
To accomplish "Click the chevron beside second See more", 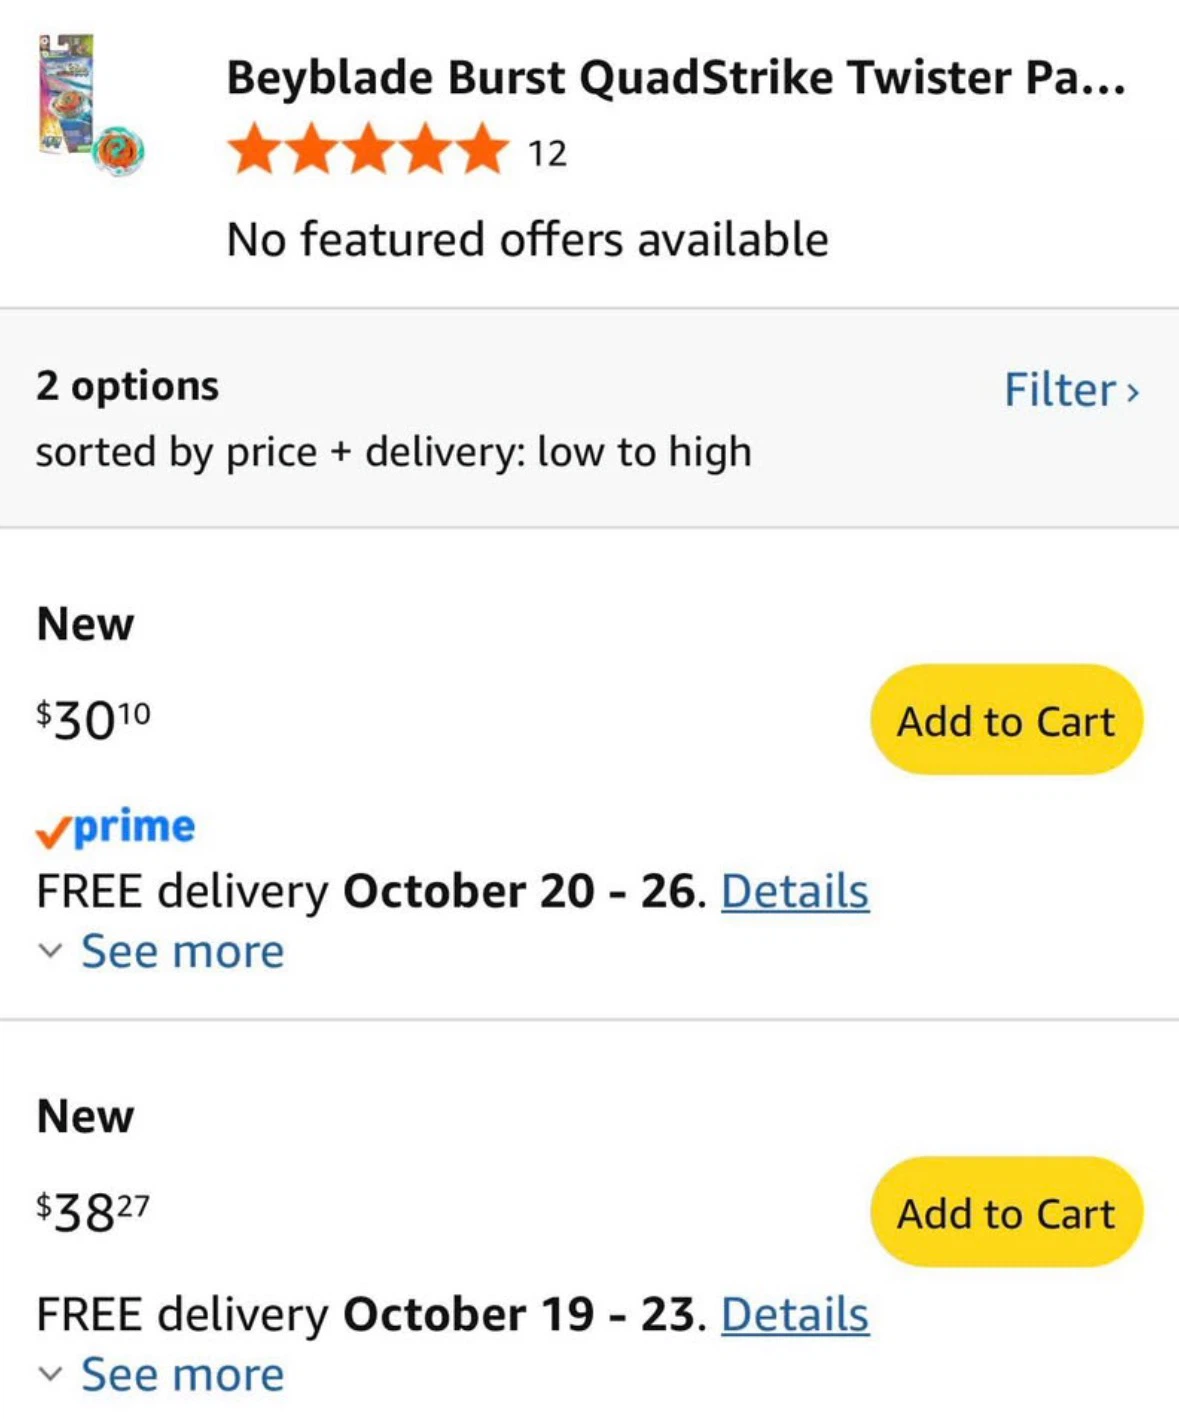I will (x=50, y=1375).
